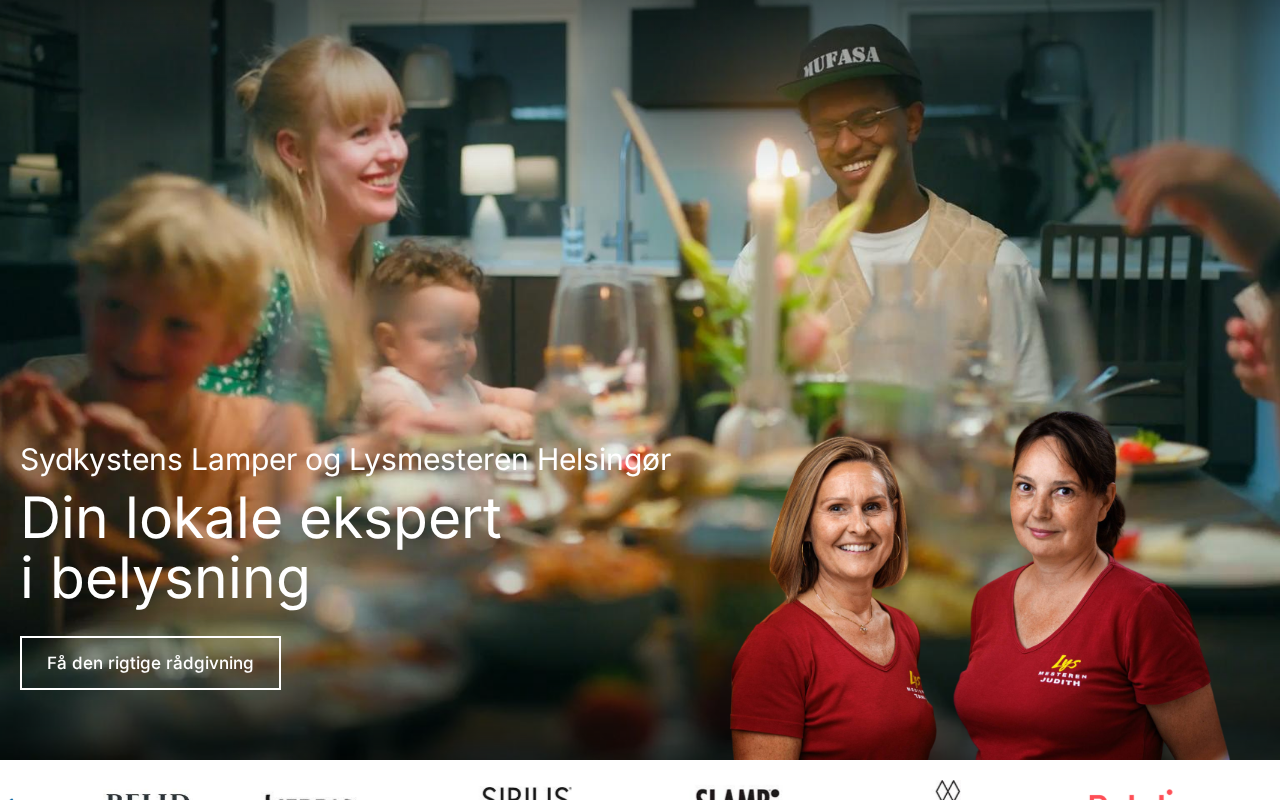Click the SLAMP brand logo
The height and width of the screenshot is (800, 1280).
tap(737, 794)
